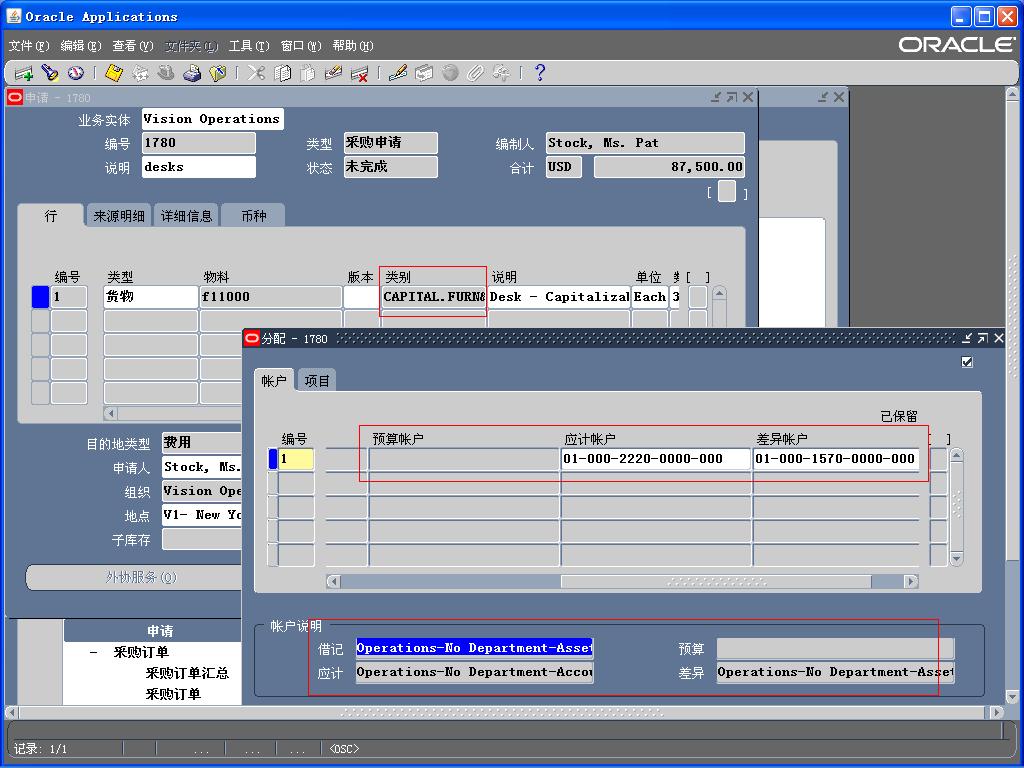Click the 物料 cell f11000
The width and height of the screenshot is (1024, 768).
[271, 296]
